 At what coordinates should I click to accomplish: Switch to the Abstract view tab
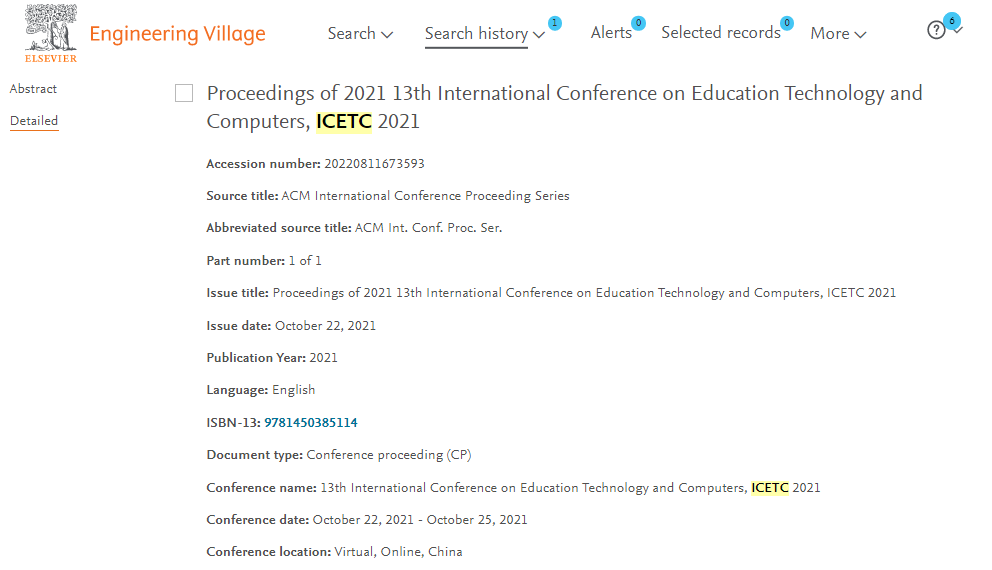33,89
